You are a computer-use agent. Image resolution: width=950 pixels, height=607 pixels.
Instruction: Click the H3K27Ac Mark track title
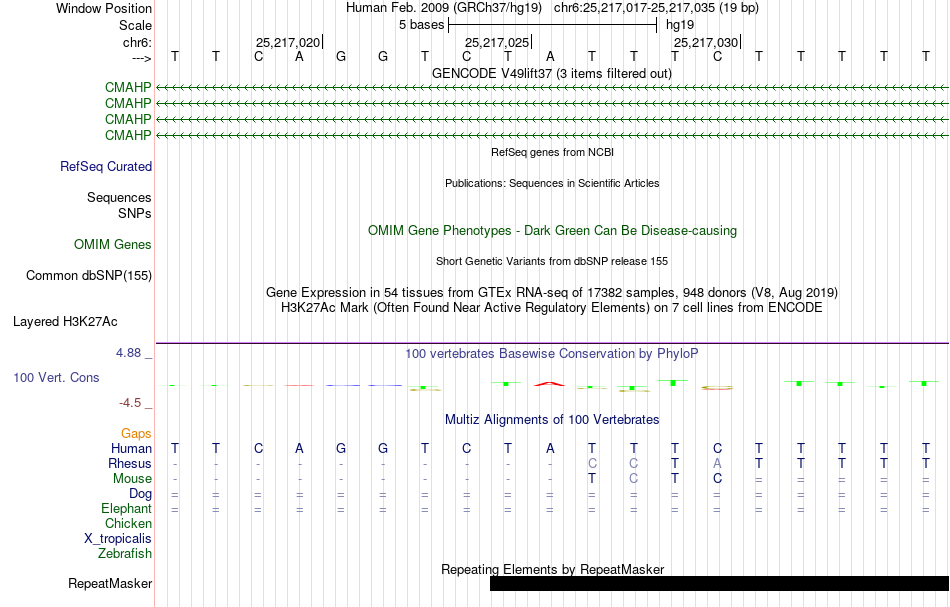(x=552, y=308)
